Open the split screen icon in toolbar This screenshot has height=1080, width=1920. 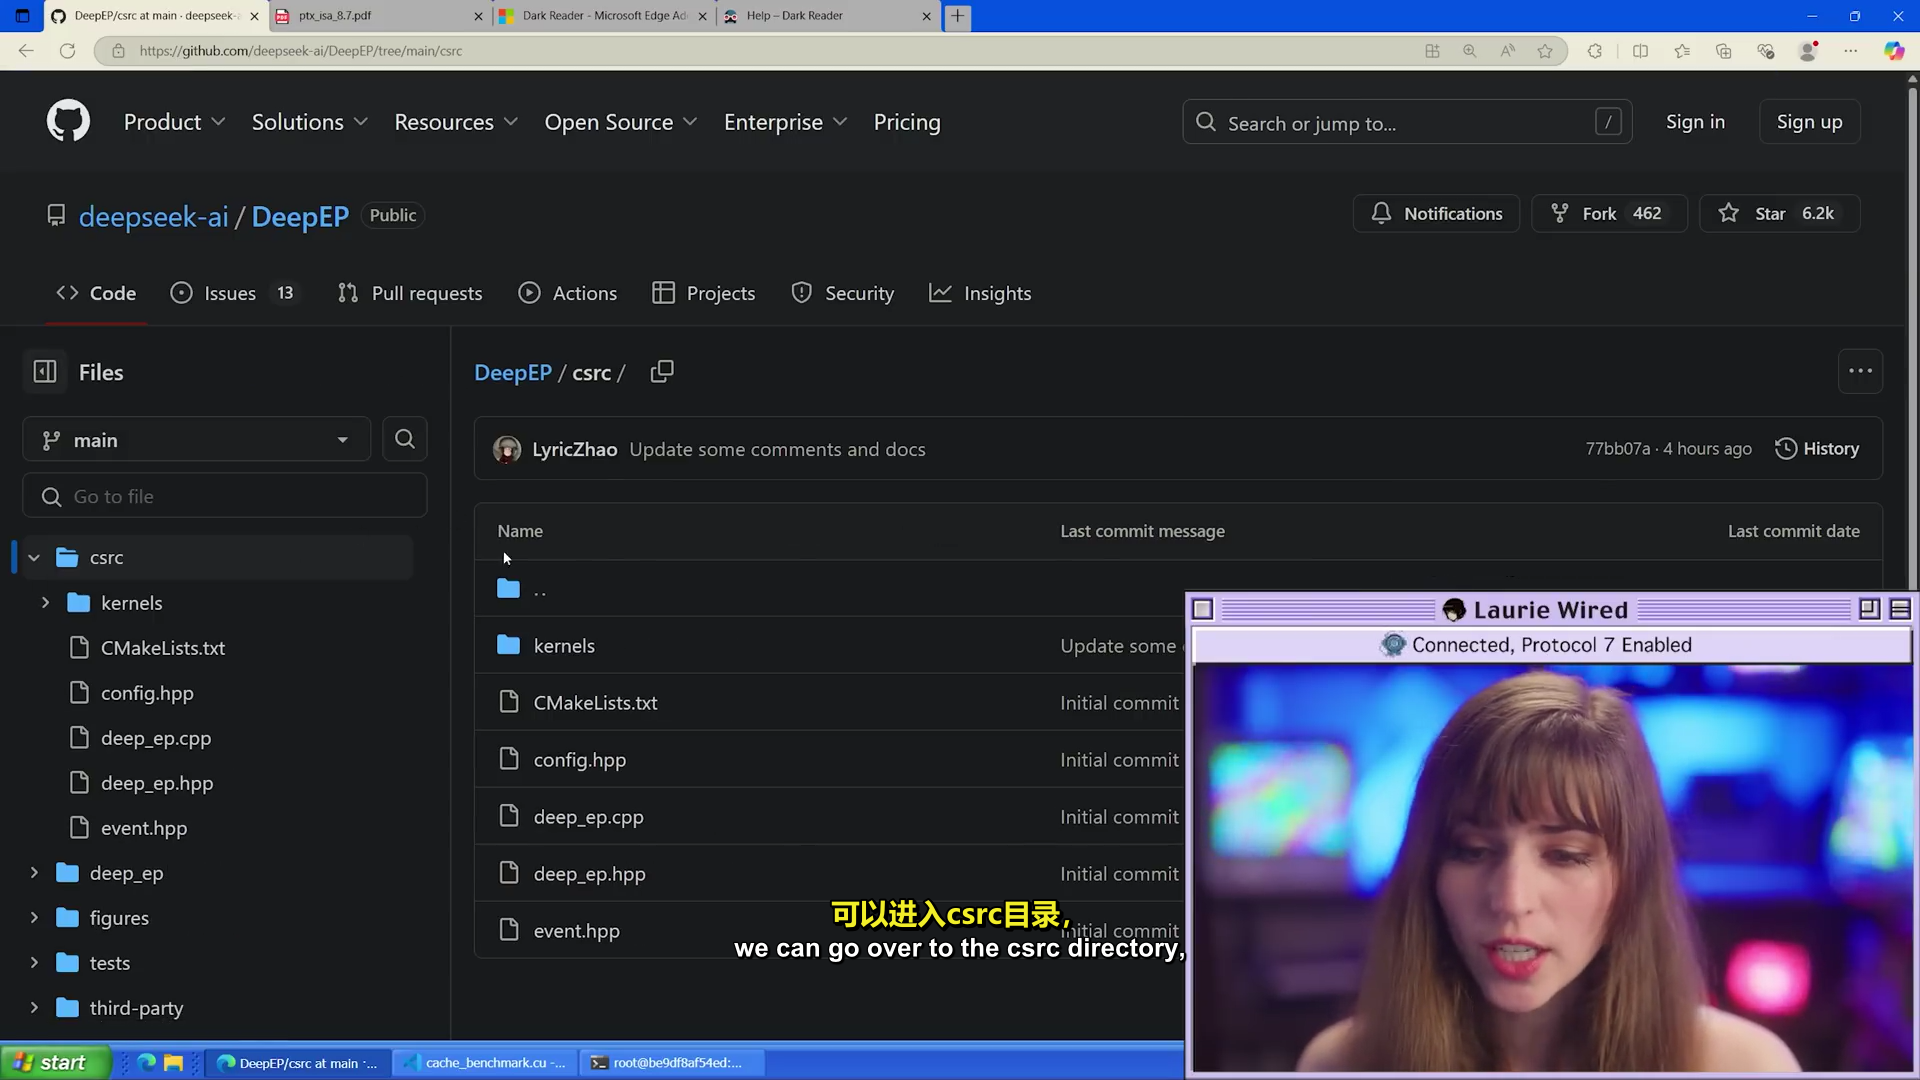click(1640, 51)
